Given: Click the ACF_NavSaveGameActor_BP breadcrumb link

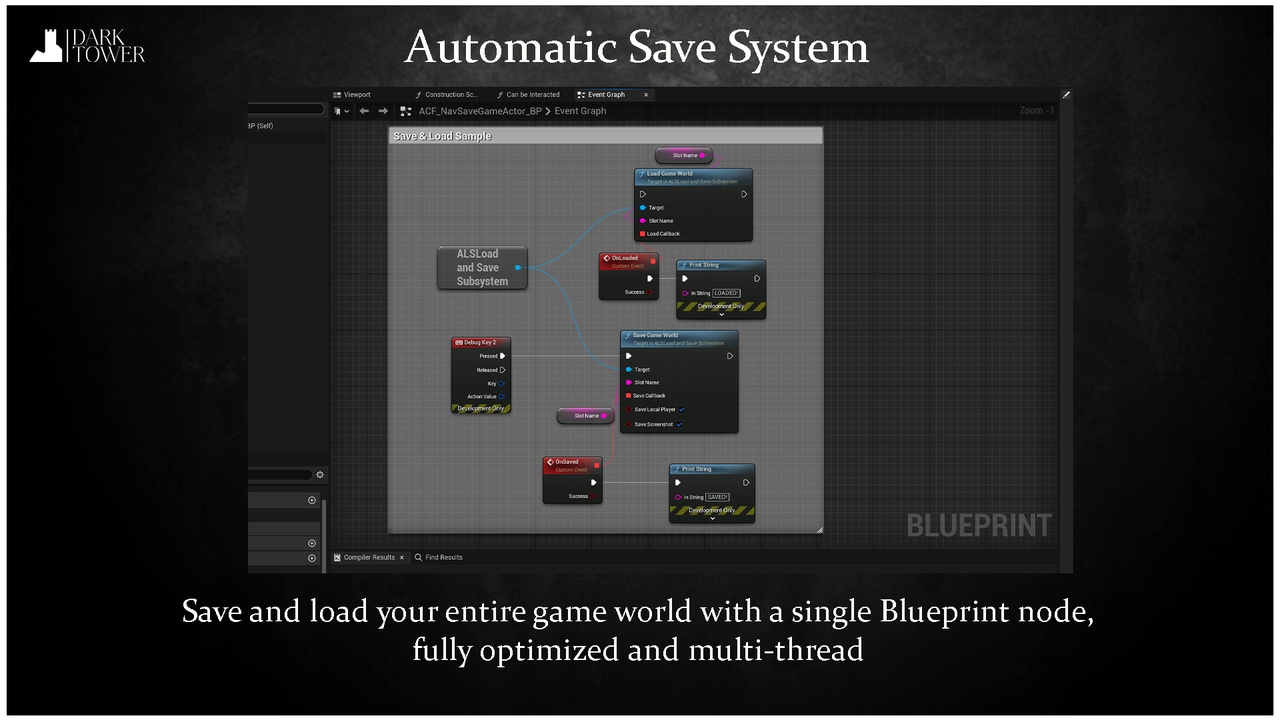Looking at the screenshot, I should [x=480, y=111].
